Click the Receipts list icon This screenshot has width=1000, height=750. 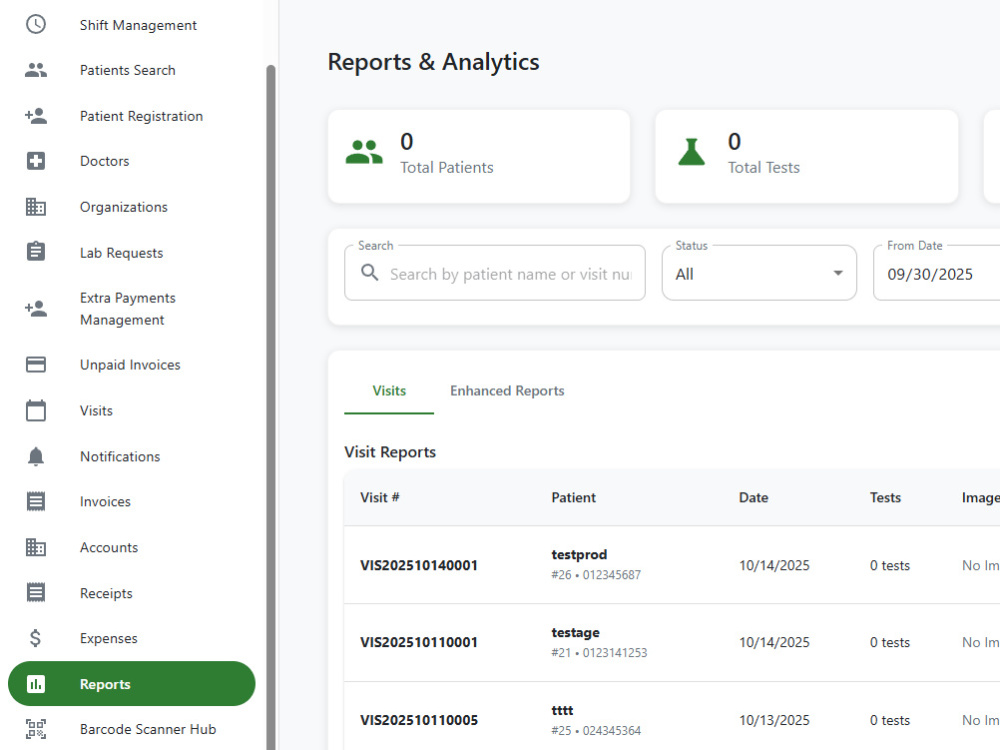click(36, 592)
